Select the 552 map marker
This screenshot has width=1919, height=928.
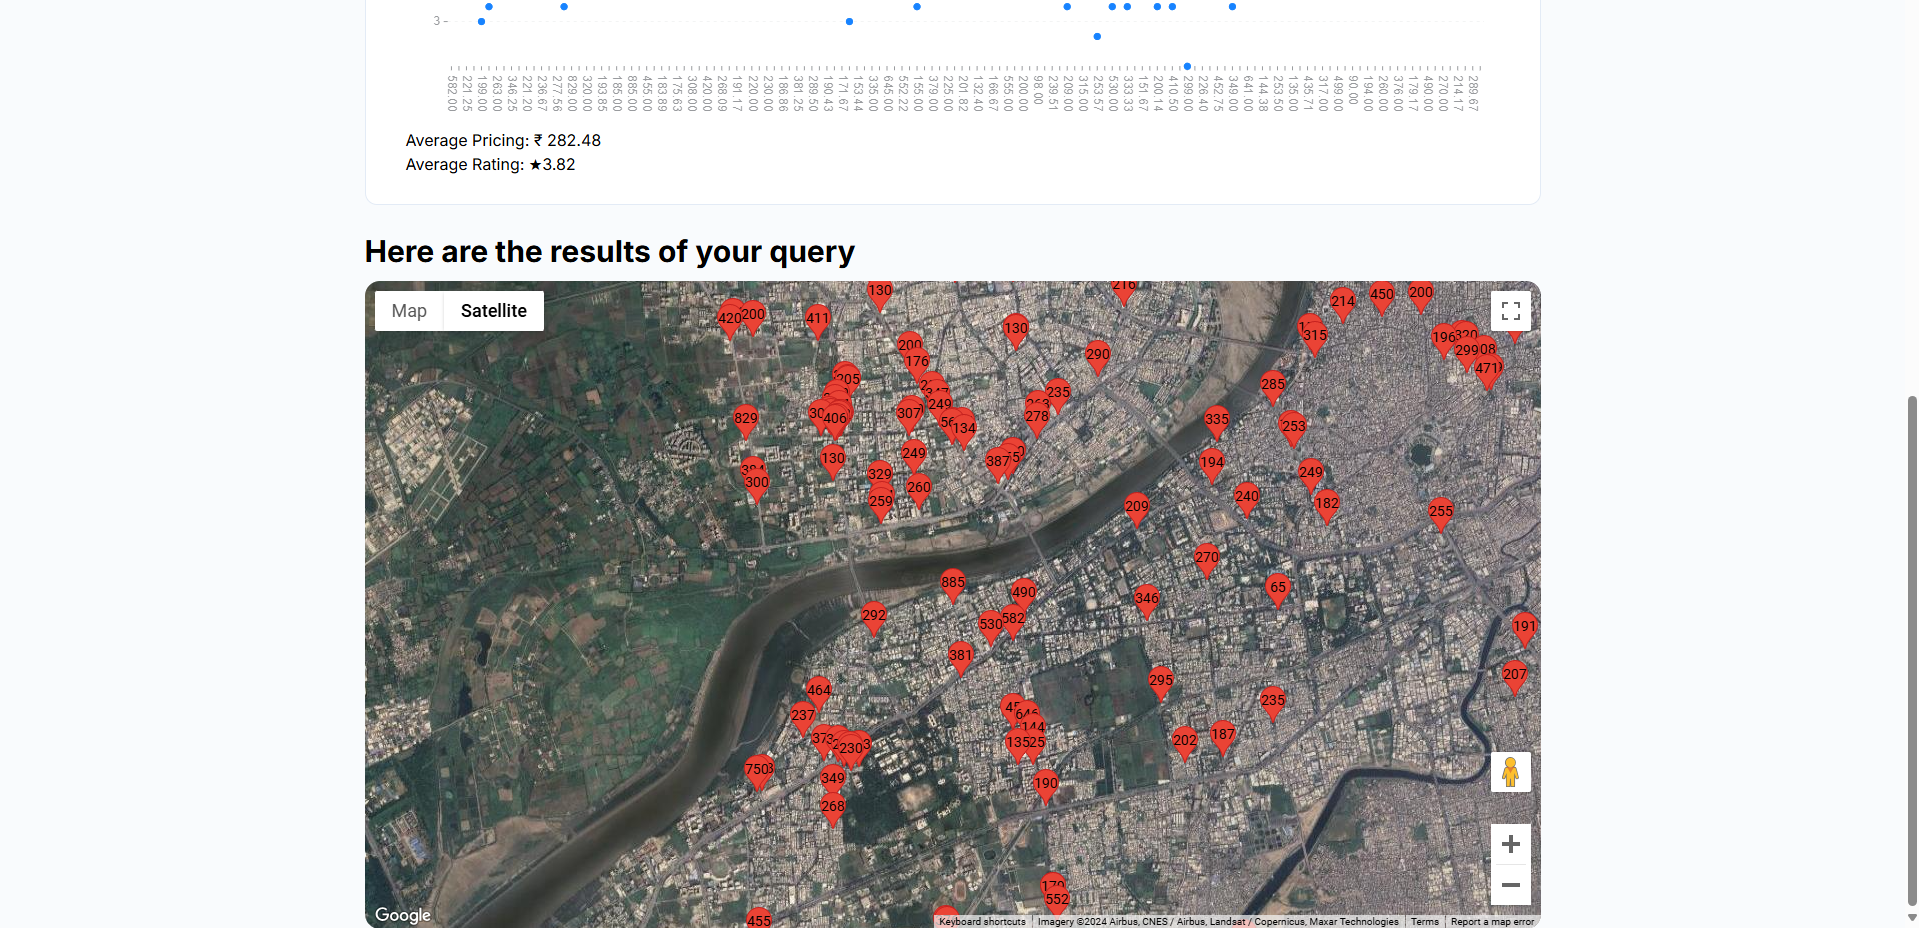(1057, 905)
